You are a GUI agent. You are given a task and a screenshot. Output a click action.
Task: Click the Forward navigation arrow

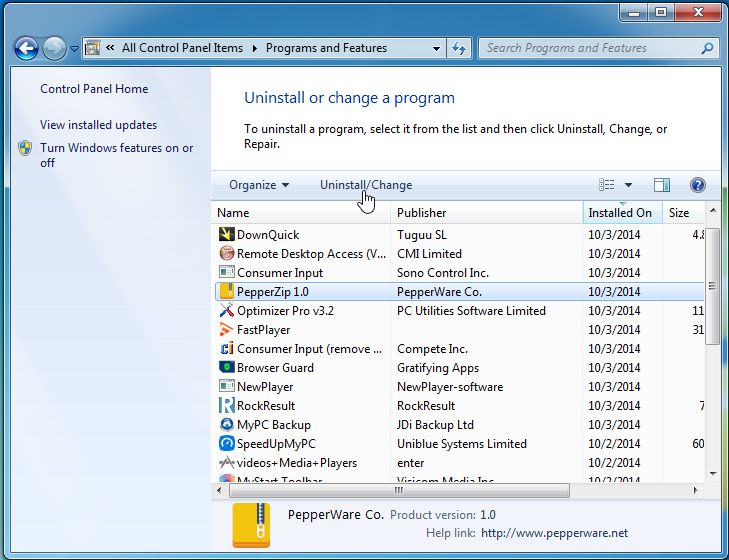point(54,48)
